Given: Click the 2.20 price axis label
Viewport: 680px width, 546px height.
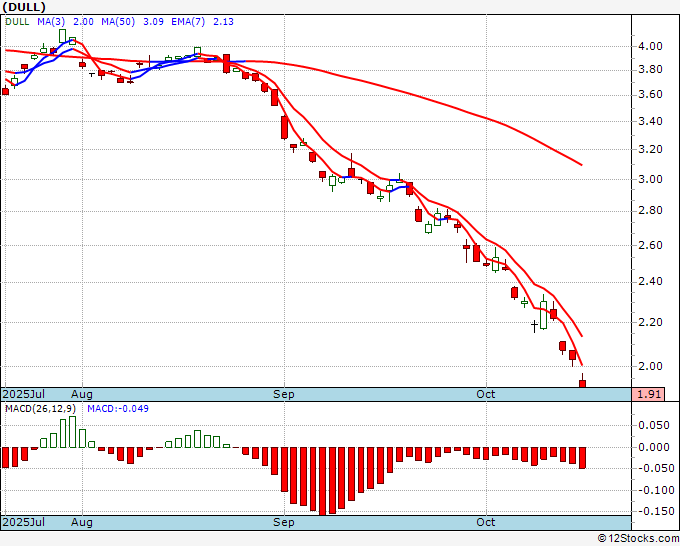Looking at the screenshot, I should click(x=650, y=322).
